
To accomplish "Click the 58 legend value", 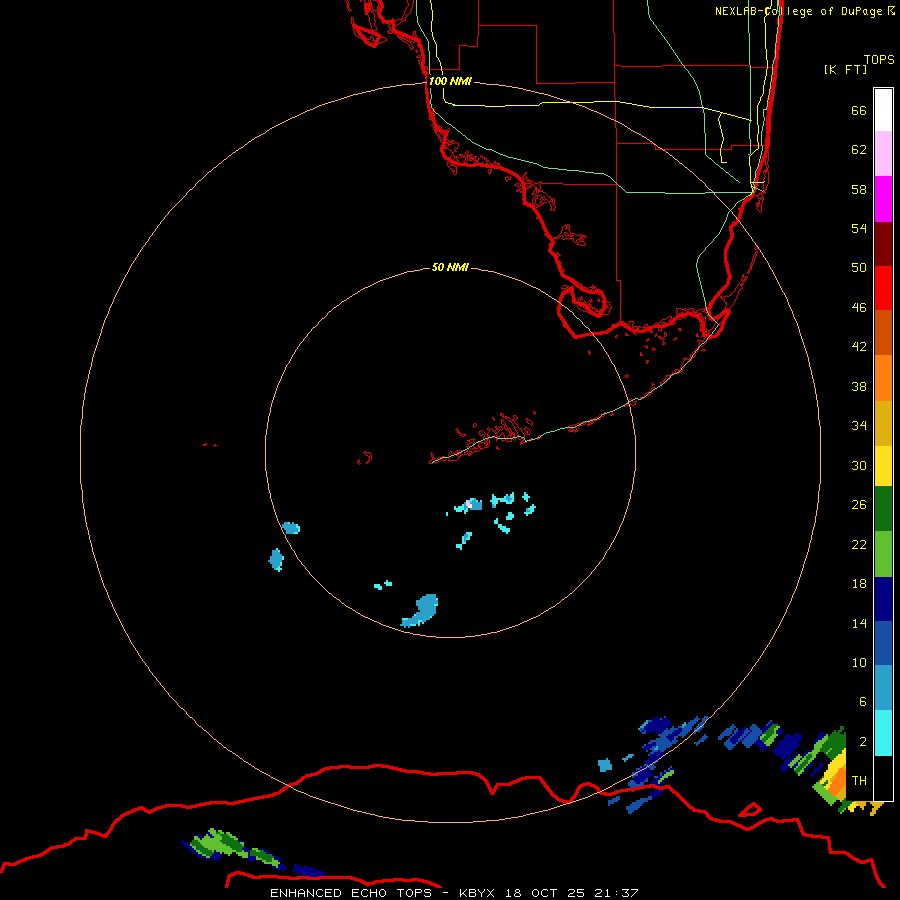I will pos(859,189).
